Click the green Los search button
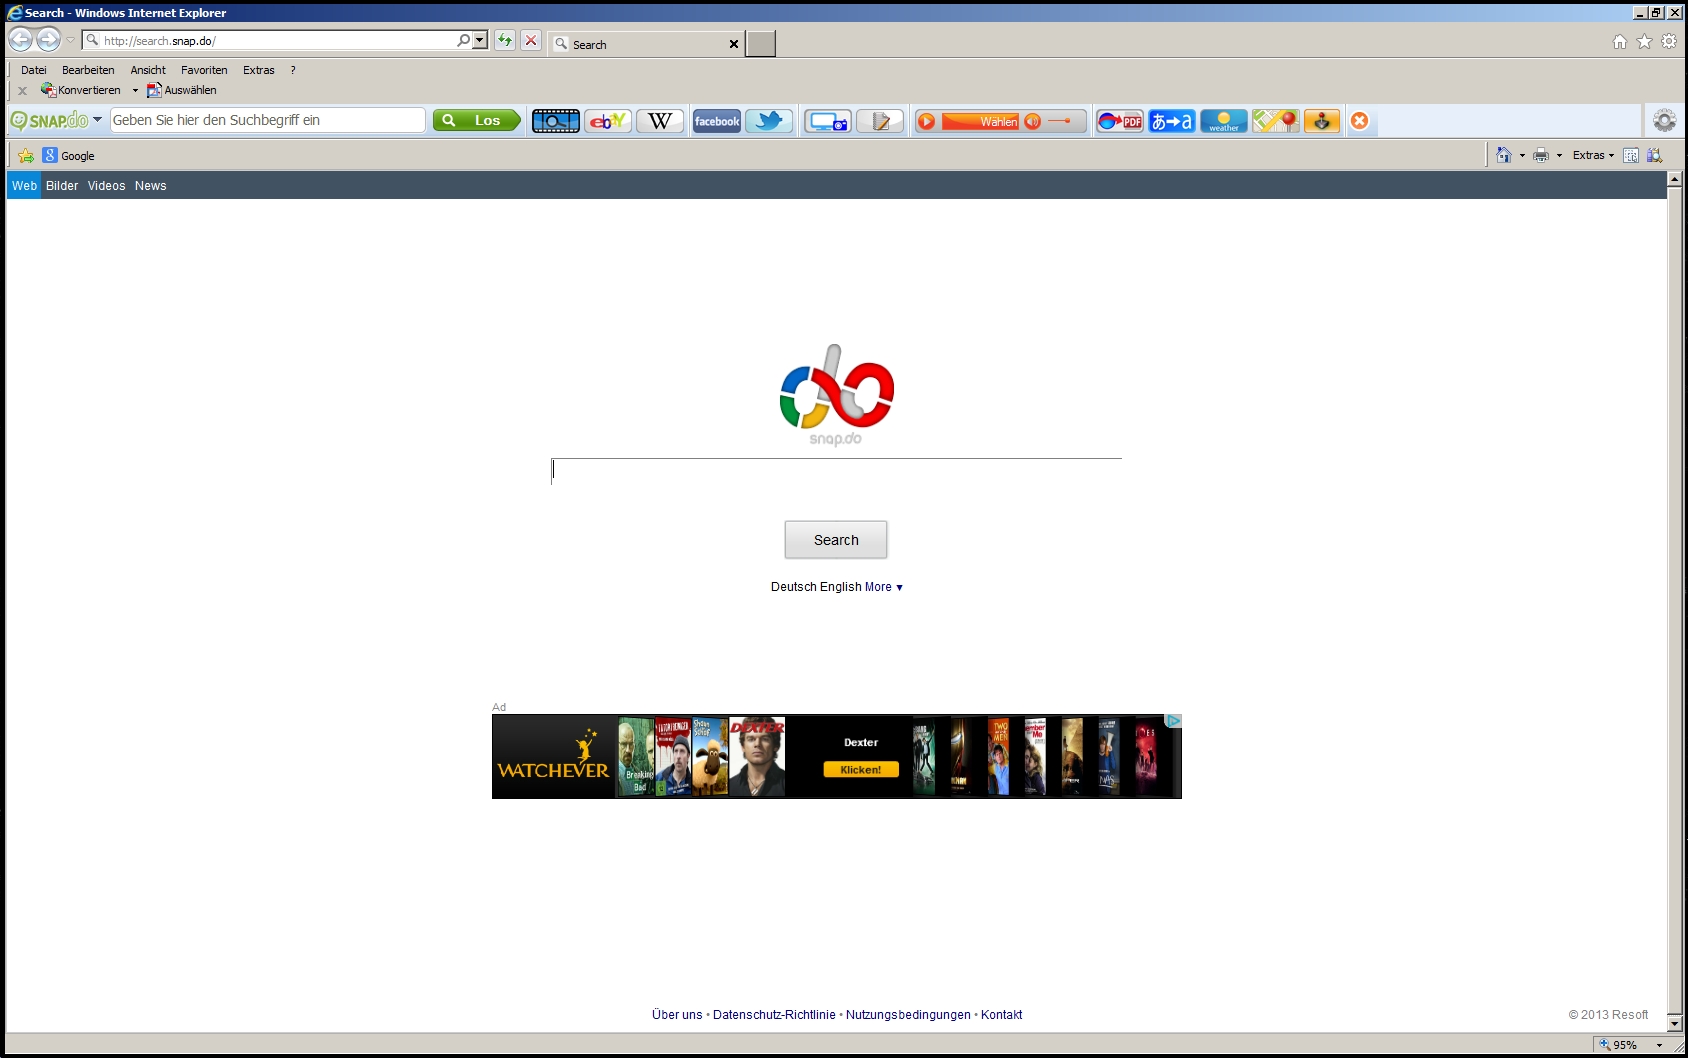The height and width of the screenshot is (1058, 1688). [x=477, y=120]
